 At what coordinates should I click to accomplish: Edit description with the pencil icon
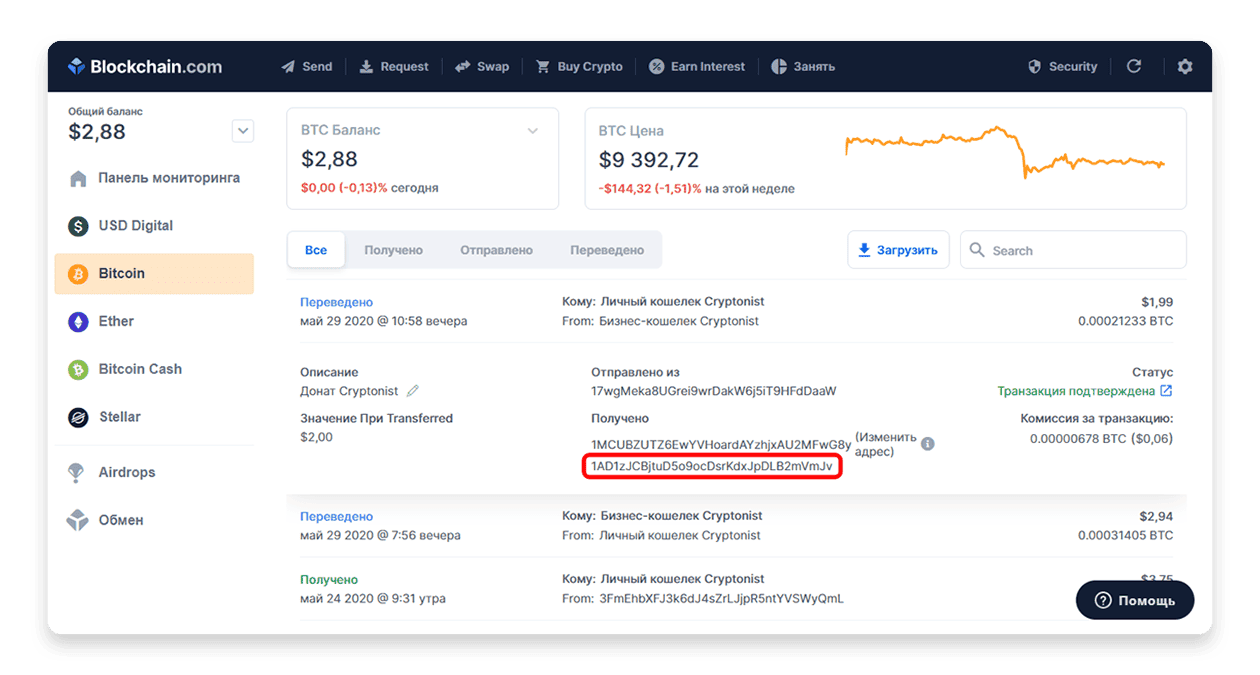412,391
